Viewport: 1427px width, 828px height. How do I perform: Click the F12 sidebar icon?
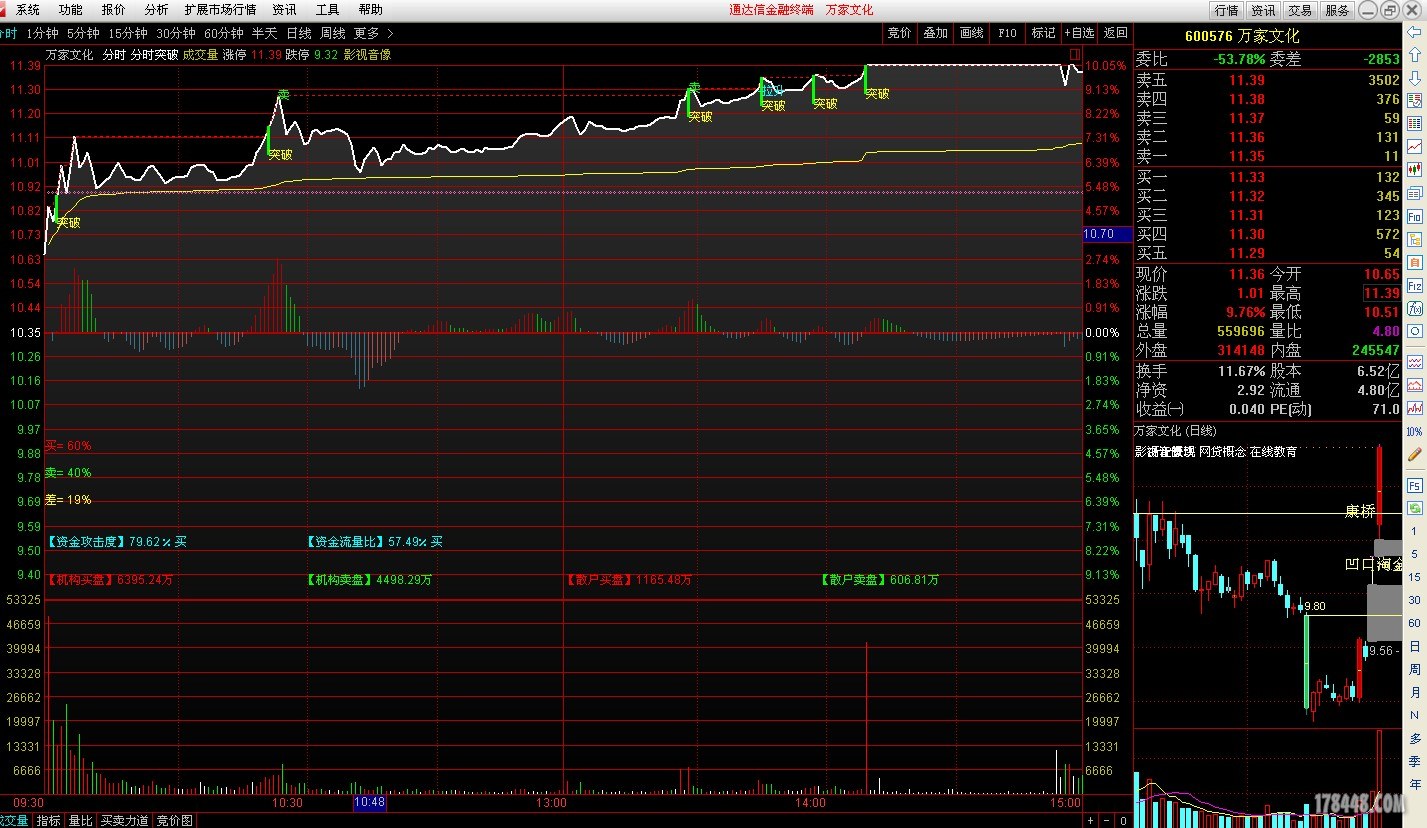(1415, 285)
